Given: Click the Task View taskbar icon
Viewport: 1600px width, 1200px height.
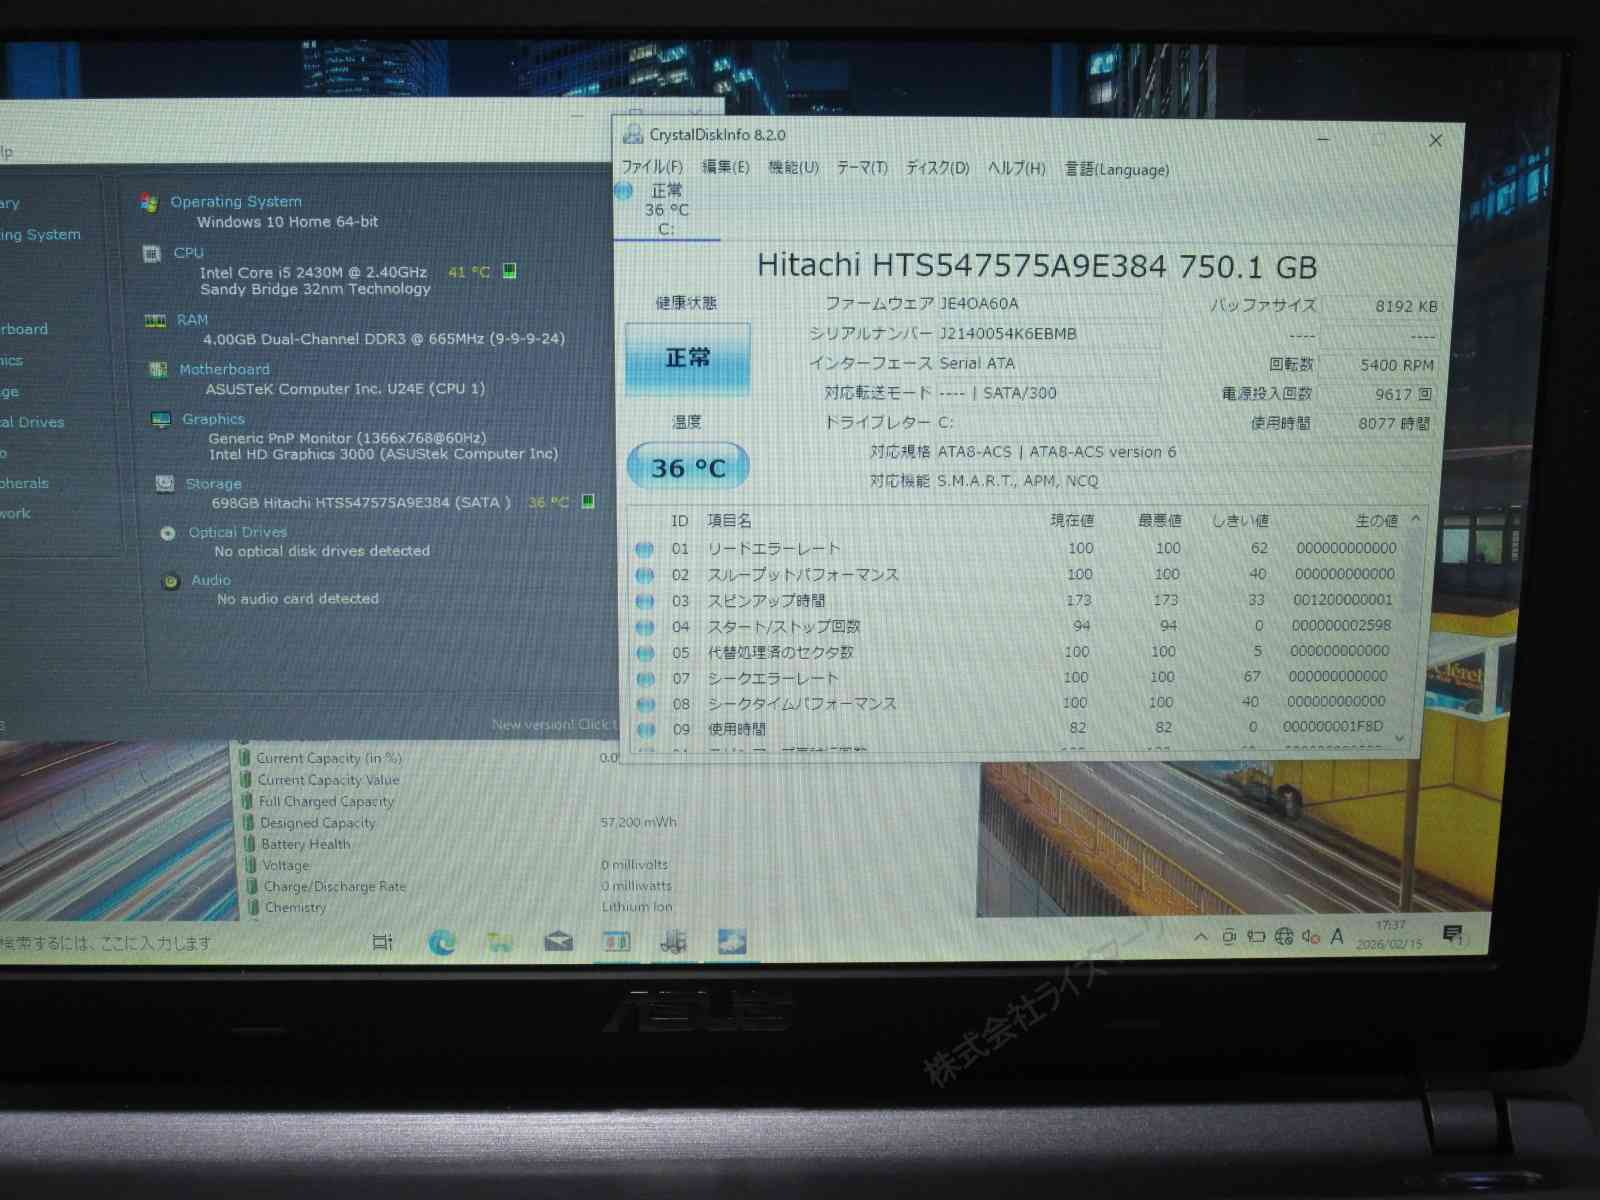Looking at the screenshot, I should tap(382, 942).
